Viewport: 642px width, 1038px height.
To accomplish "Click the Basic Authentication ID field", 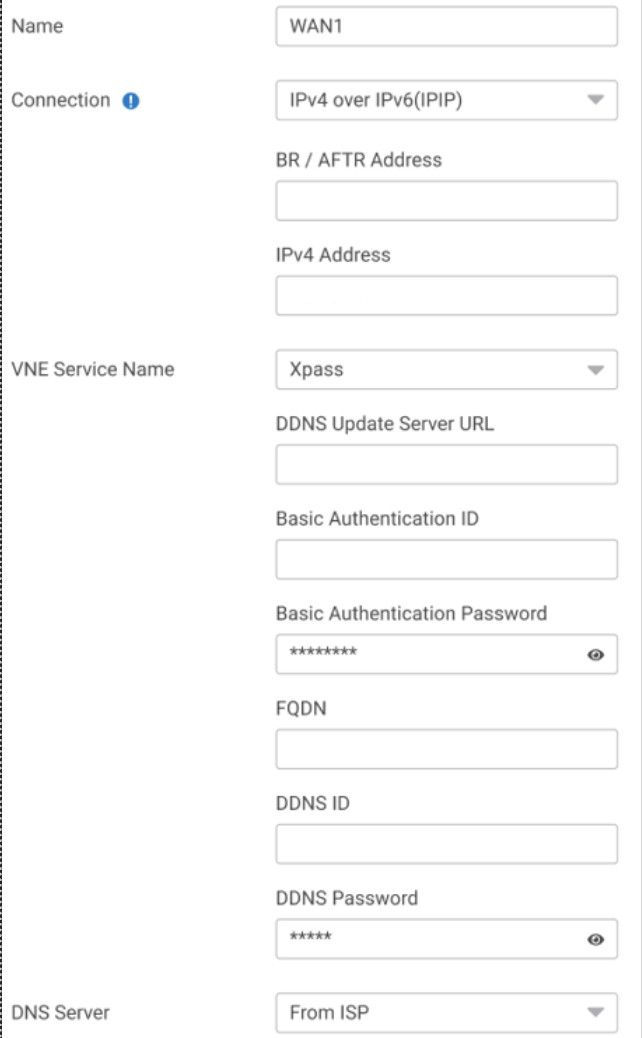I will tap(446, 559).
